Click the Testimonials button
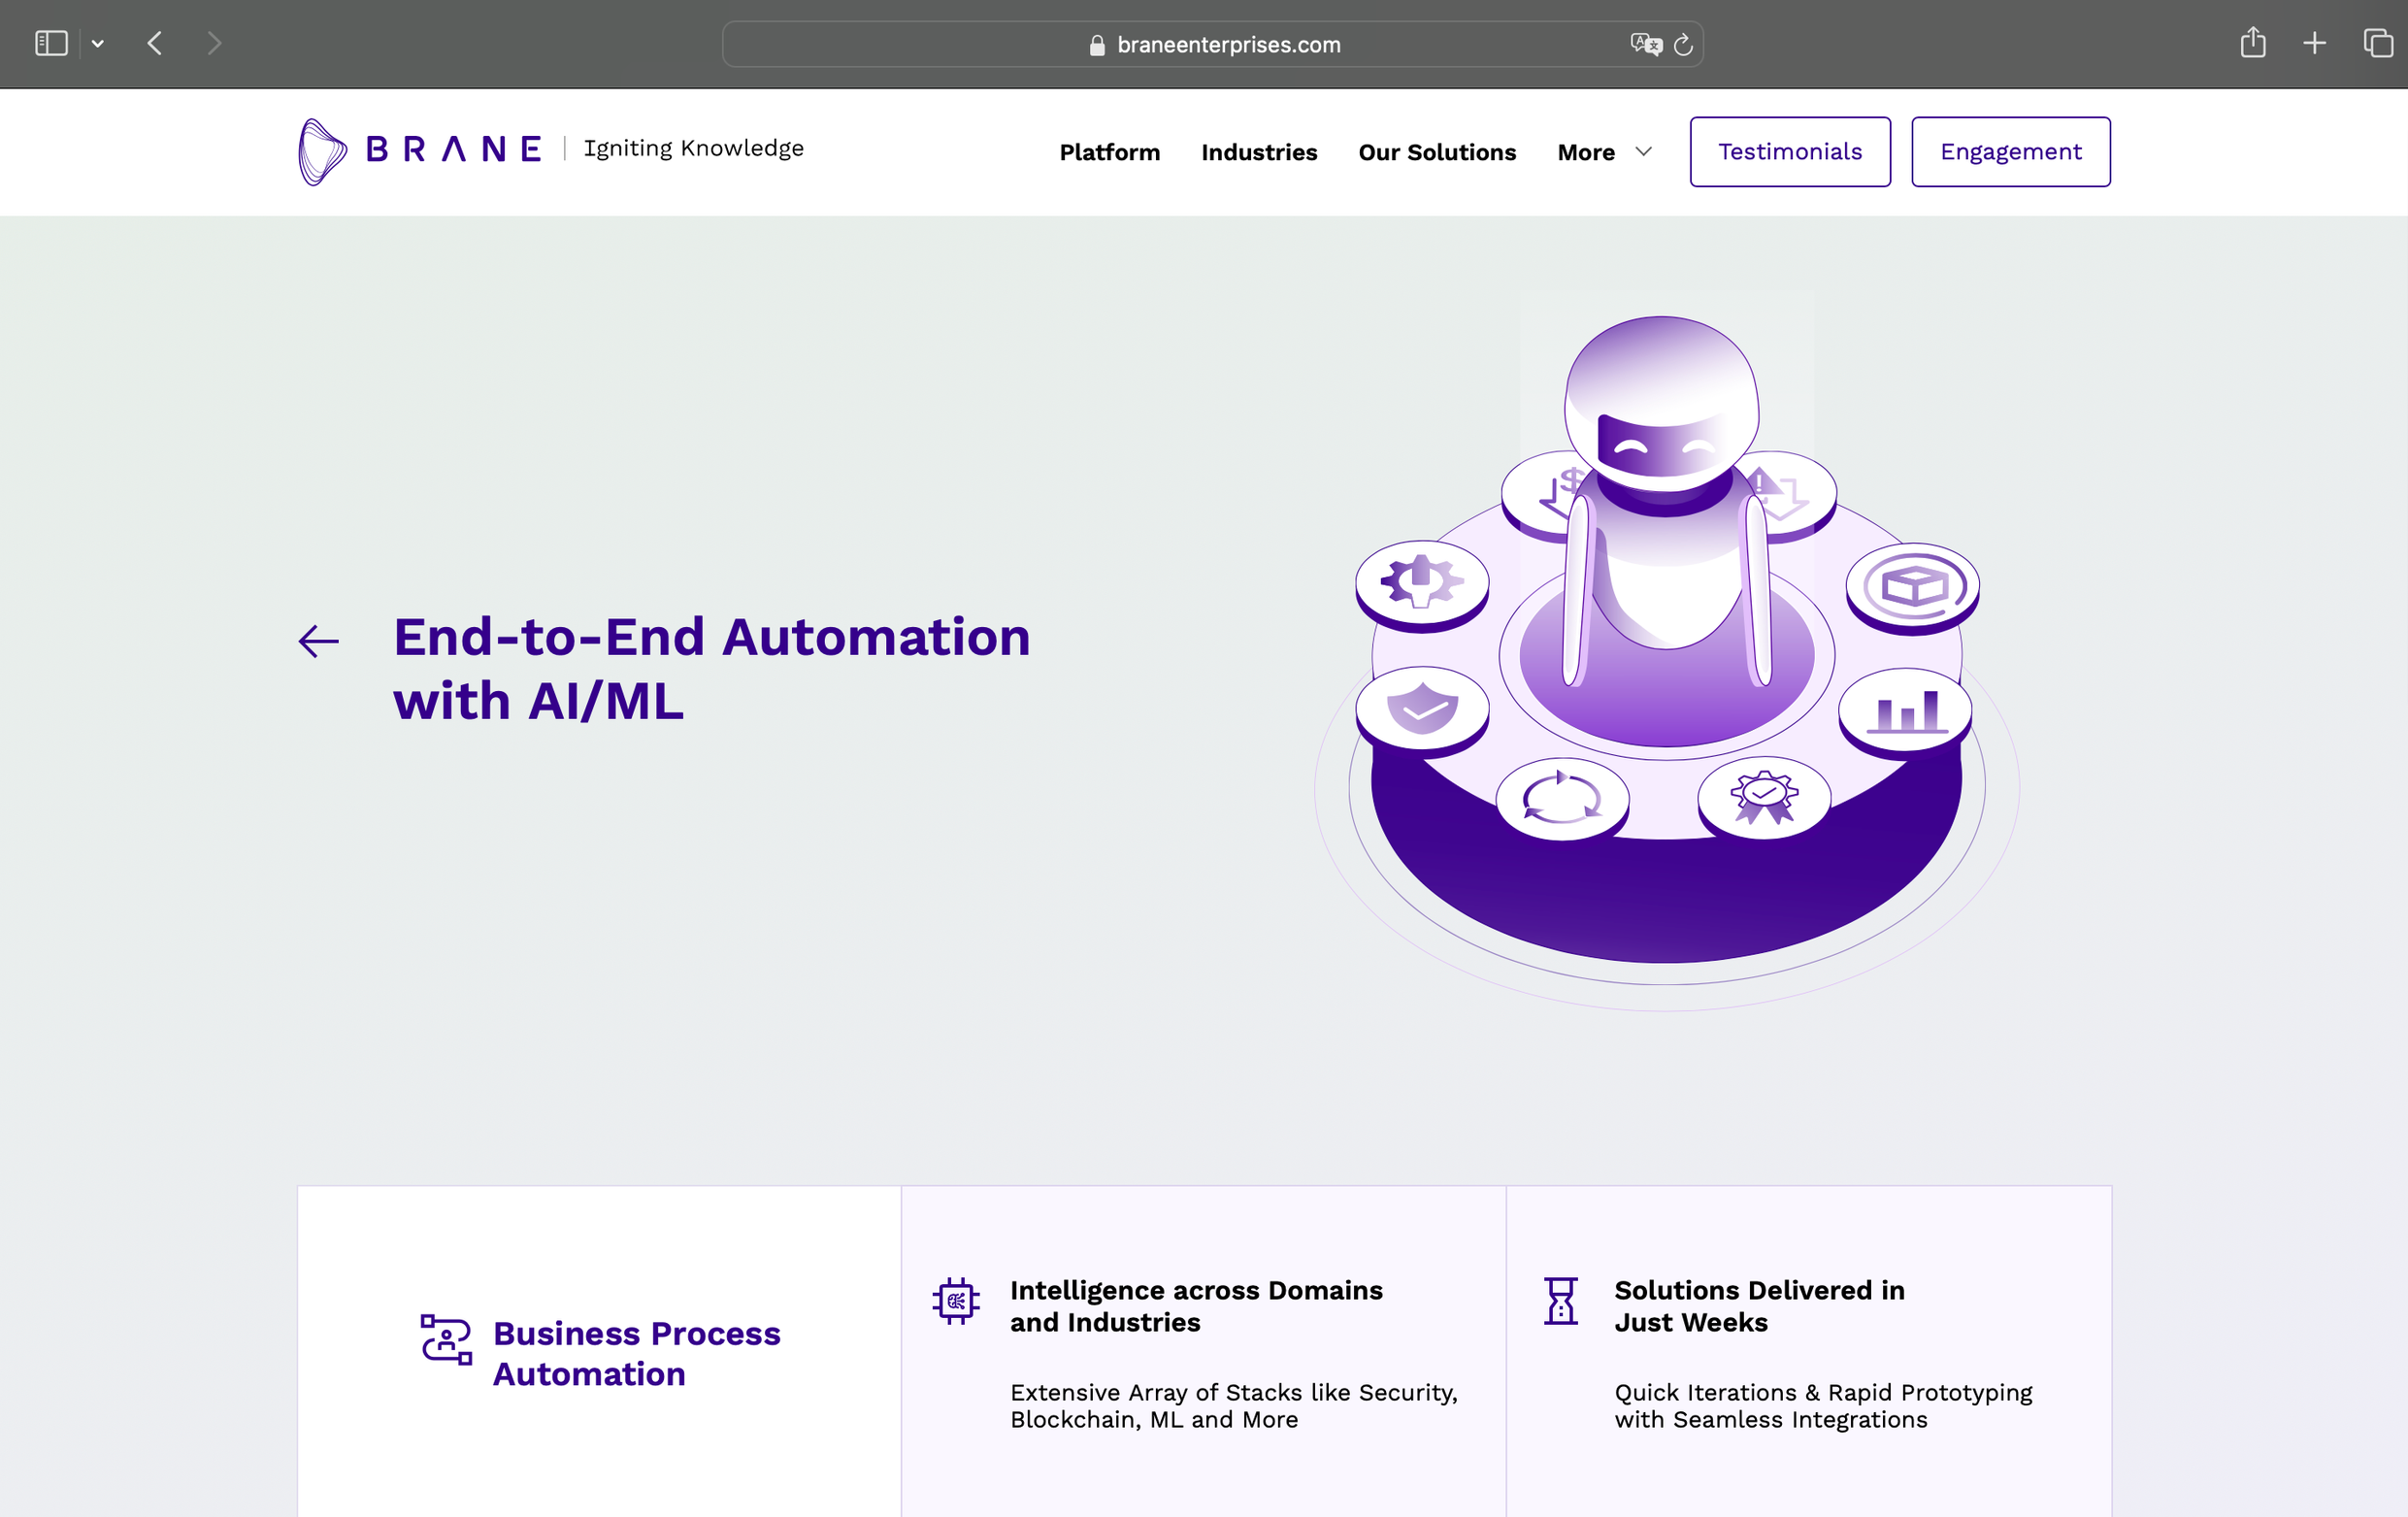Screen dimensions: 2408x1517 1789,152
